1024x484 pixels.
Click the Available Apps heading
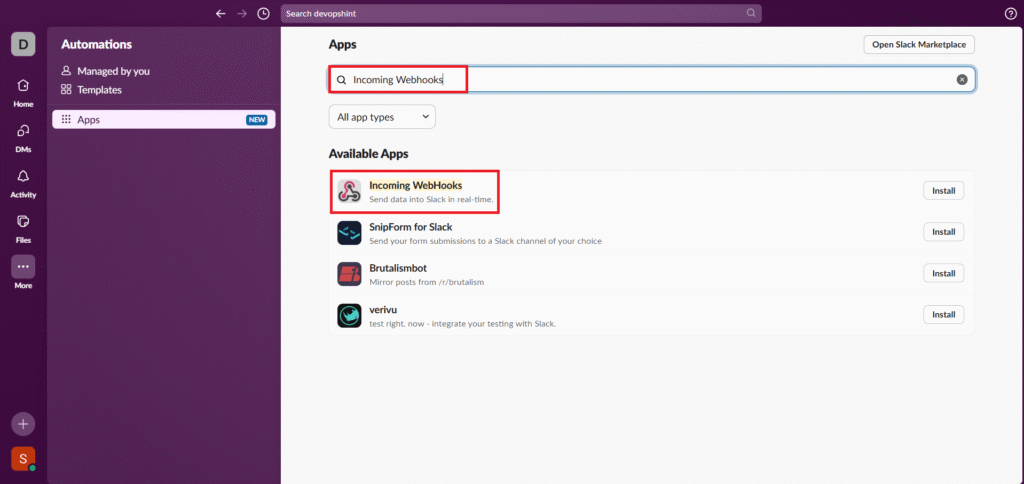coord(368,154)
